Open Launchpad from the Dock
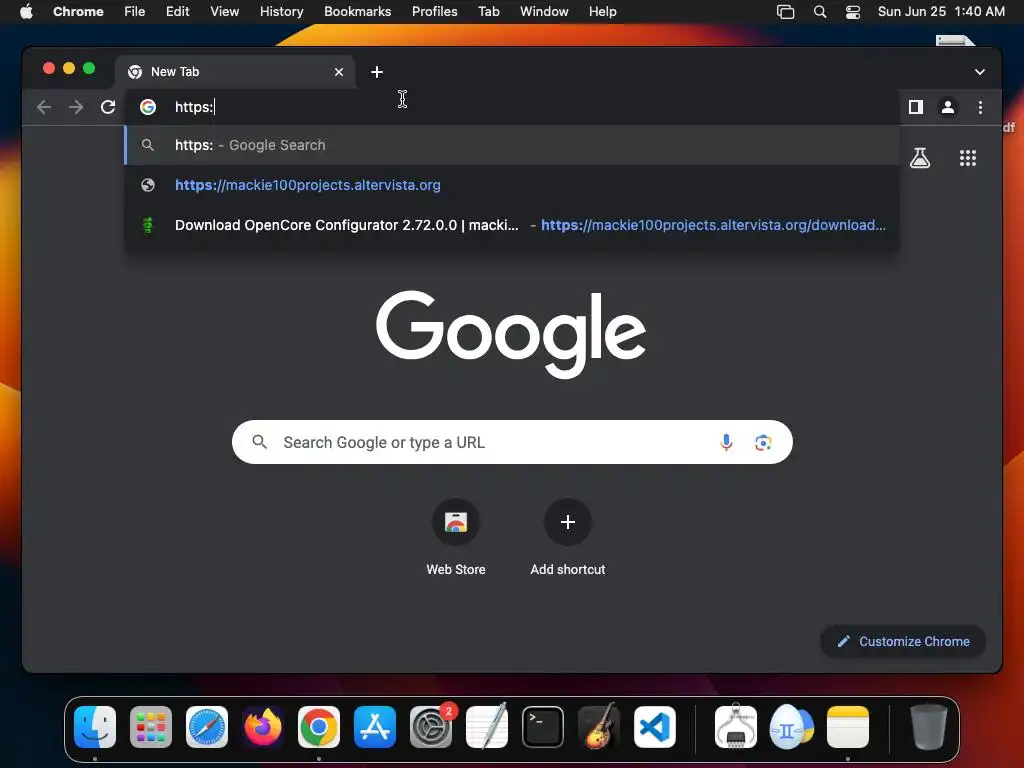1024x768 pixels. point(151,727)
